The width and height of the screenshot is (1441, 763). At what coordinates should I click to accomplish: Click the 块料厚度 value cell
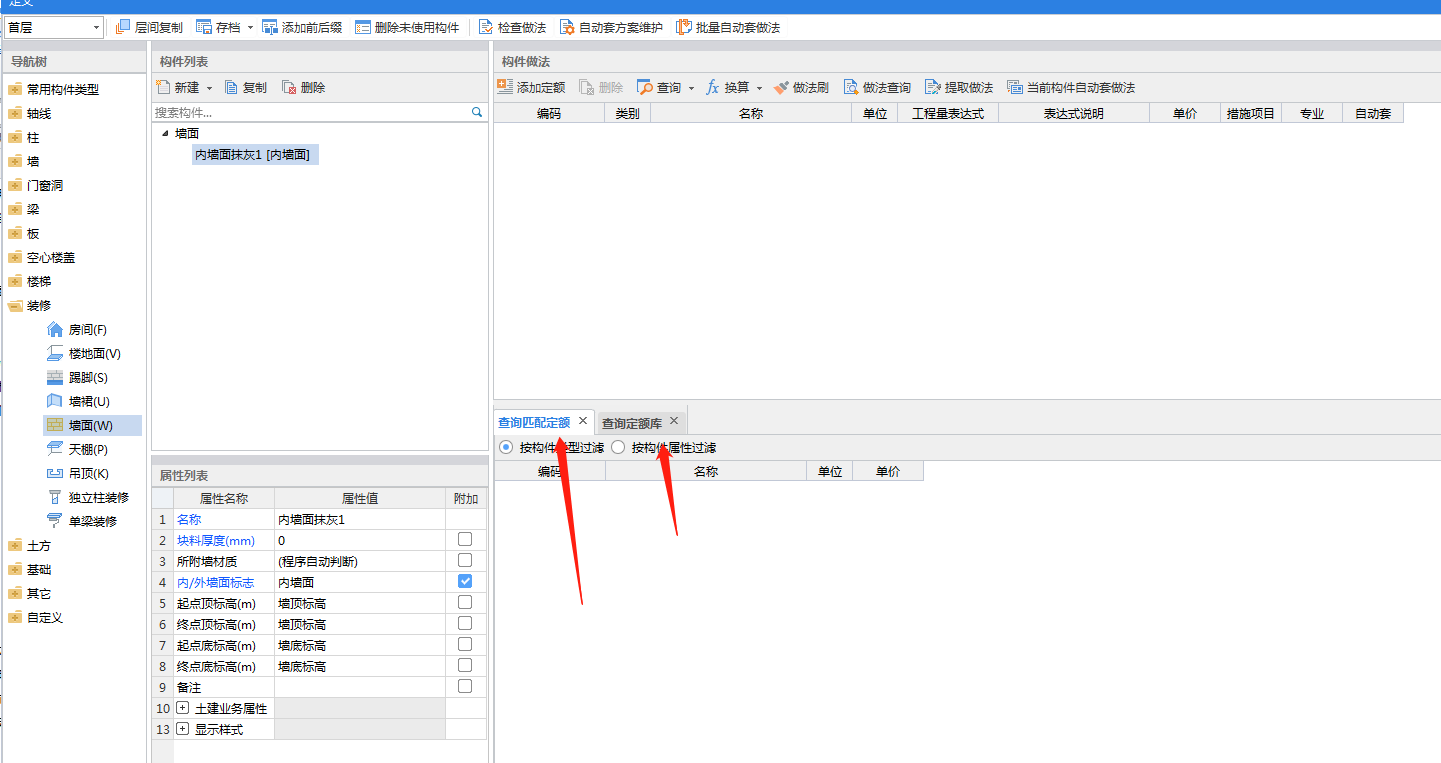[x=359, y=540]
